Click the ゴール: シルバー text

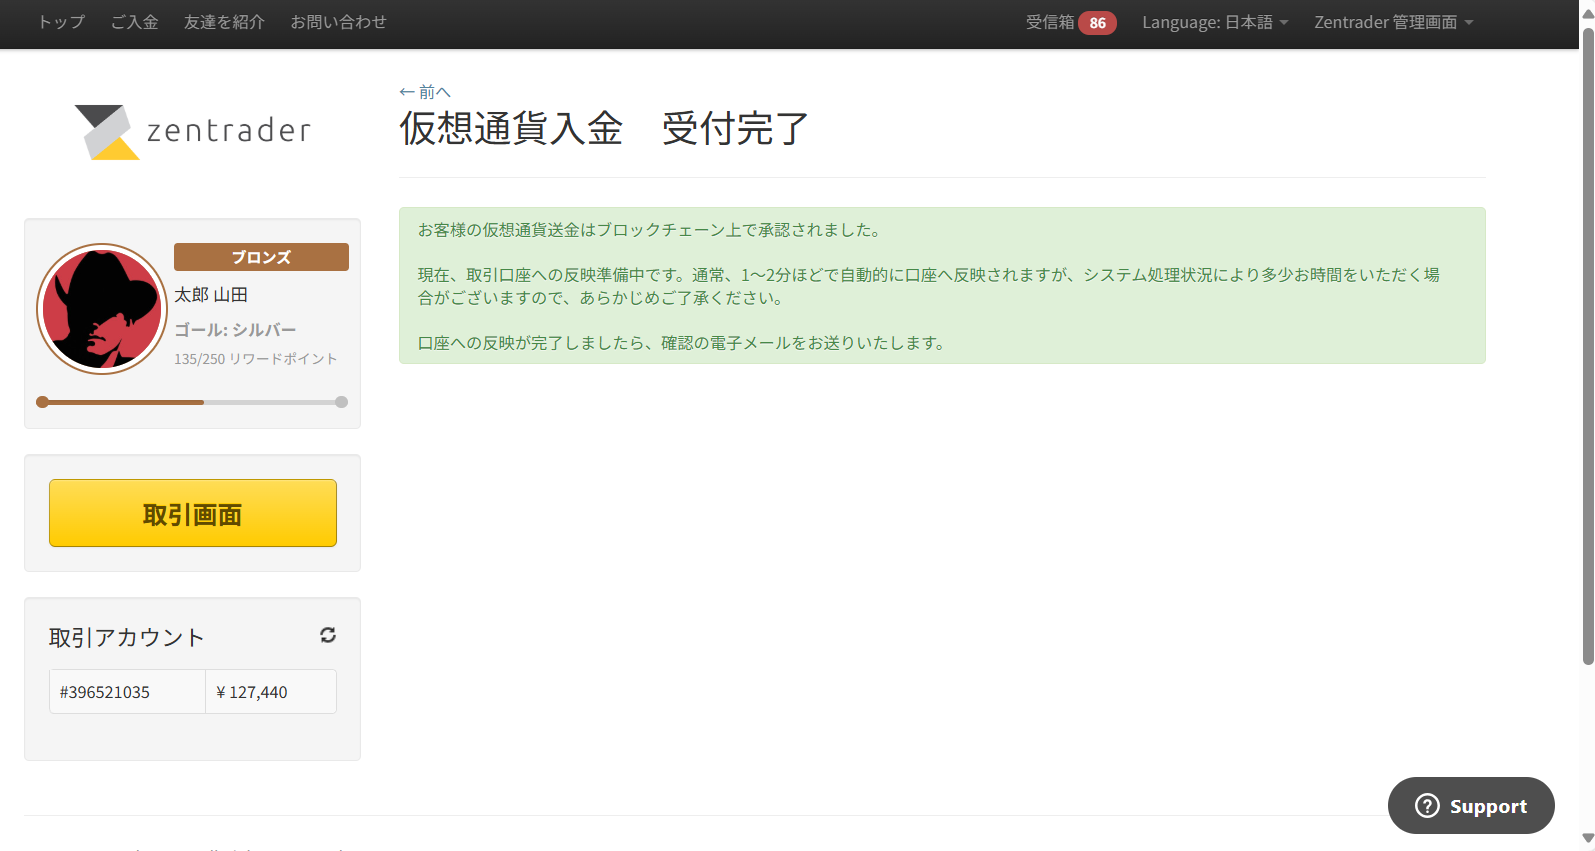[x=235, y=330]
